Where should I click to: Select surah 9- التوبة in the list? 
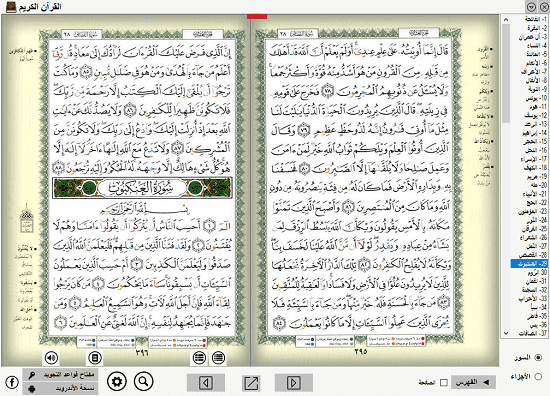tap(536, 89)
